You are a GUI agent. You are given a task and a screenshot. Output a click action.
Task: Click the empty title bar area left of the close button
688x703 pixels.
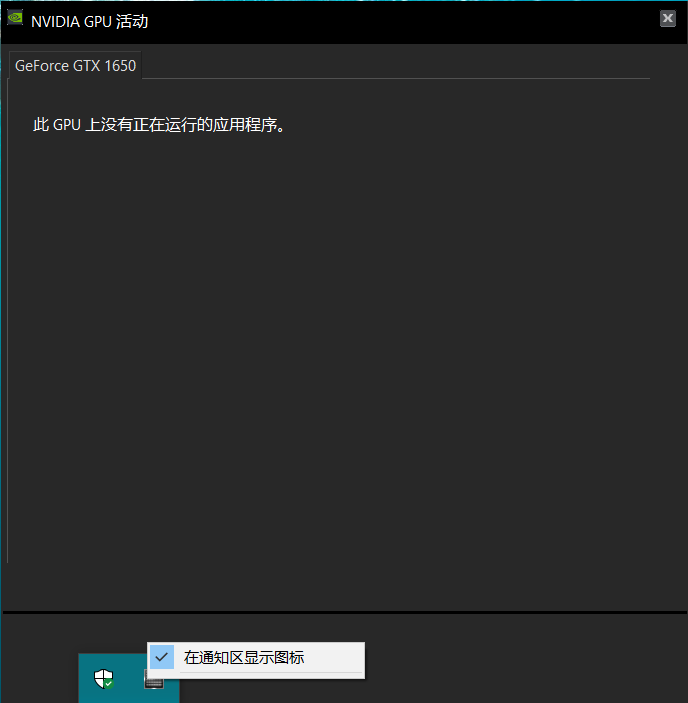[400, 21]
